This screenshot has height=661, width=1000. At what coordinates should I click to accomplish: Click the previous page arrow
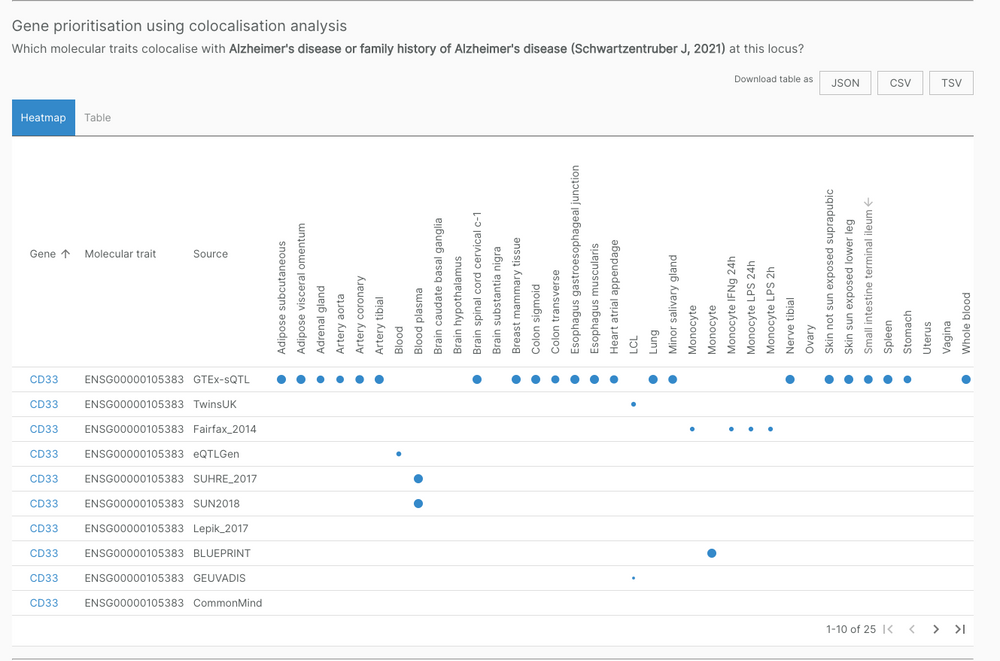tap(912, 629)
